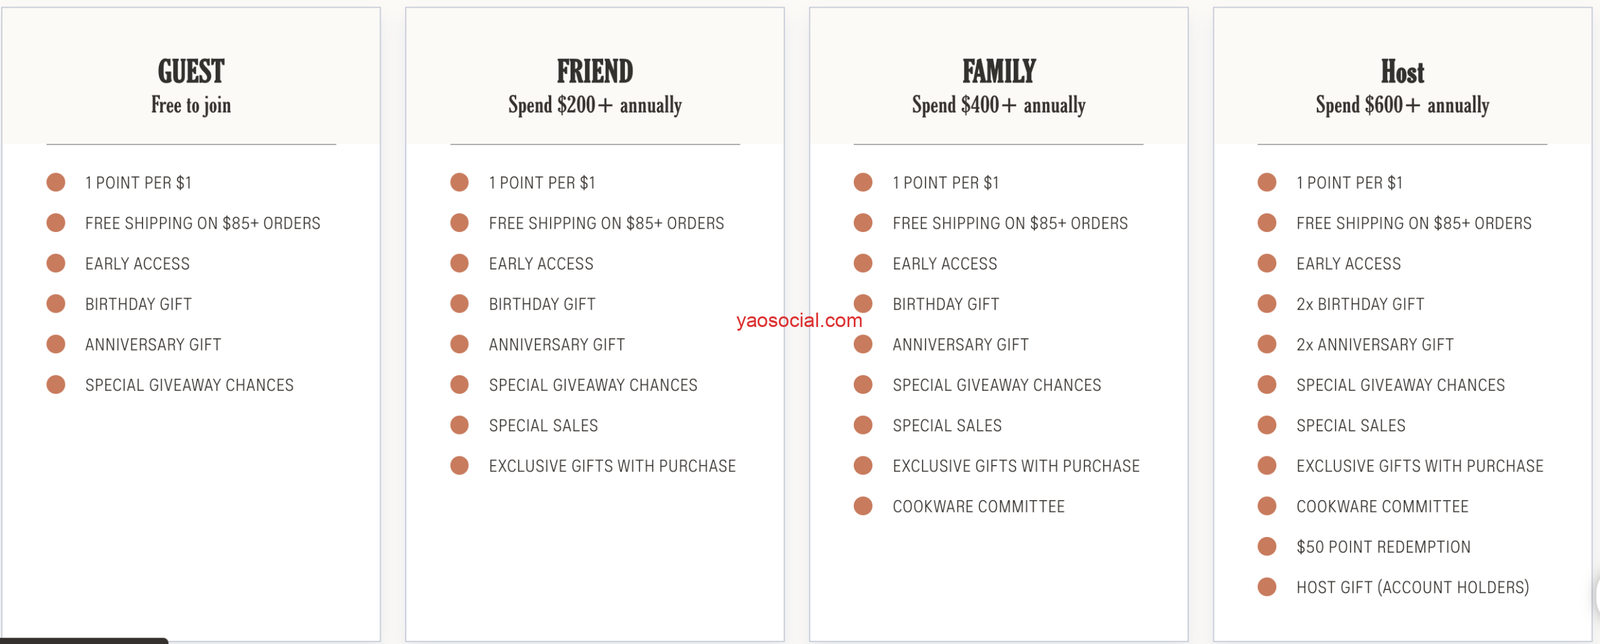Click bullet next to Friend's Exclusive Gifts

click(x=460, y=466)
